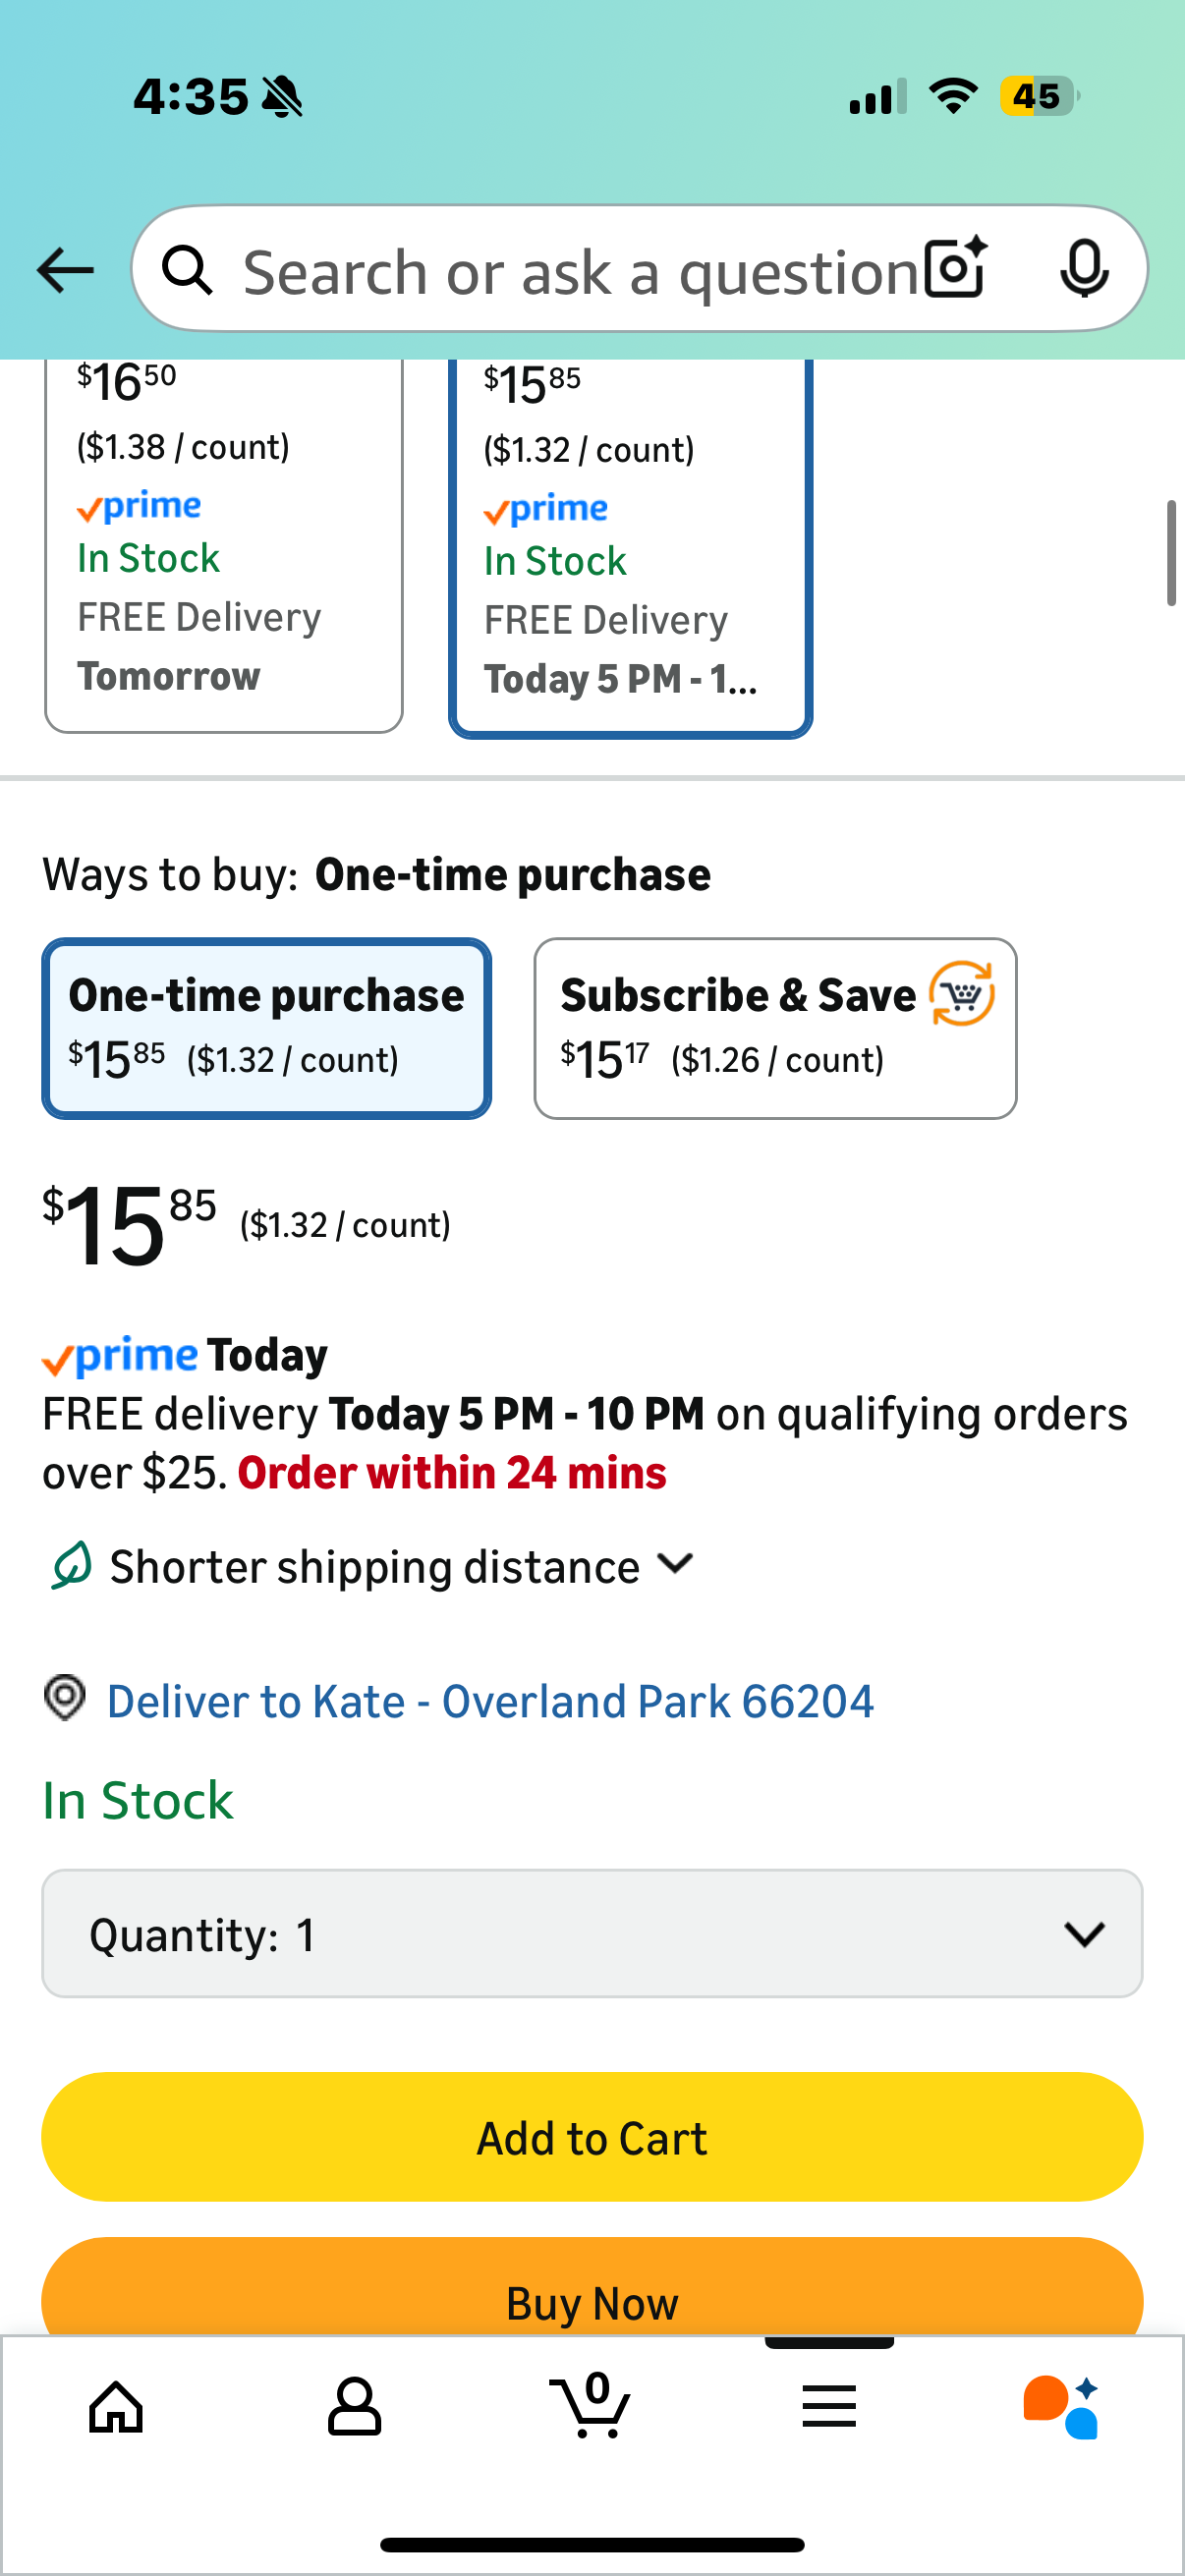
Task: Open camera lens search icon
Action: [x=955, y=268]
